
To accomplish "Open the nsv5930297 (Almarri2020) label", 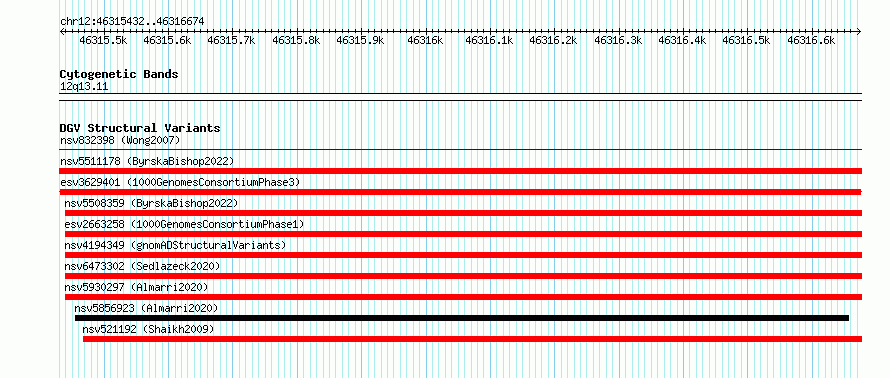I will 136,287.
